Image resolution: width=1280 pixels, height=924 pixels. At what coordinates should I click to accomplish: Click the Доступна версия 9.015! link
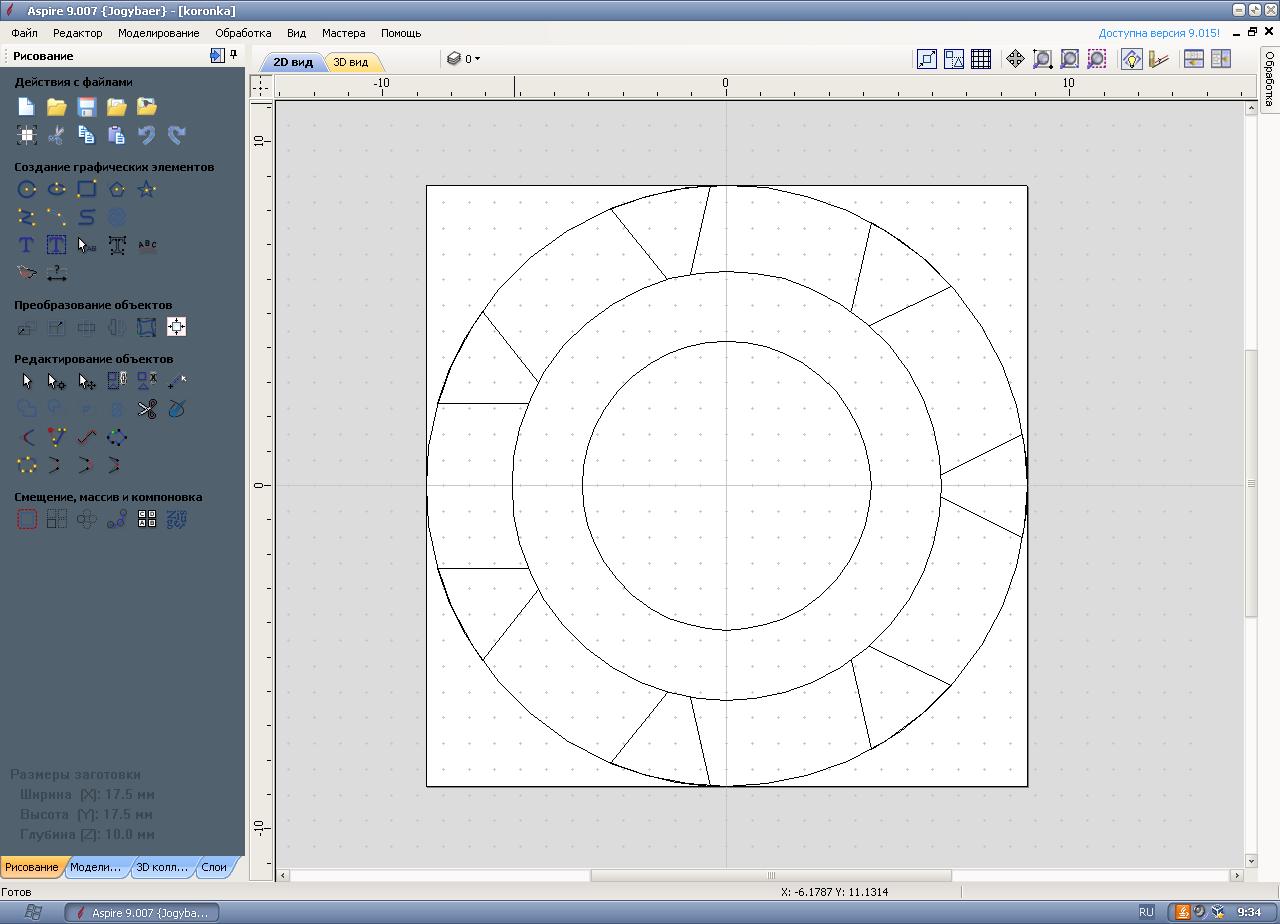[1158, 33]
